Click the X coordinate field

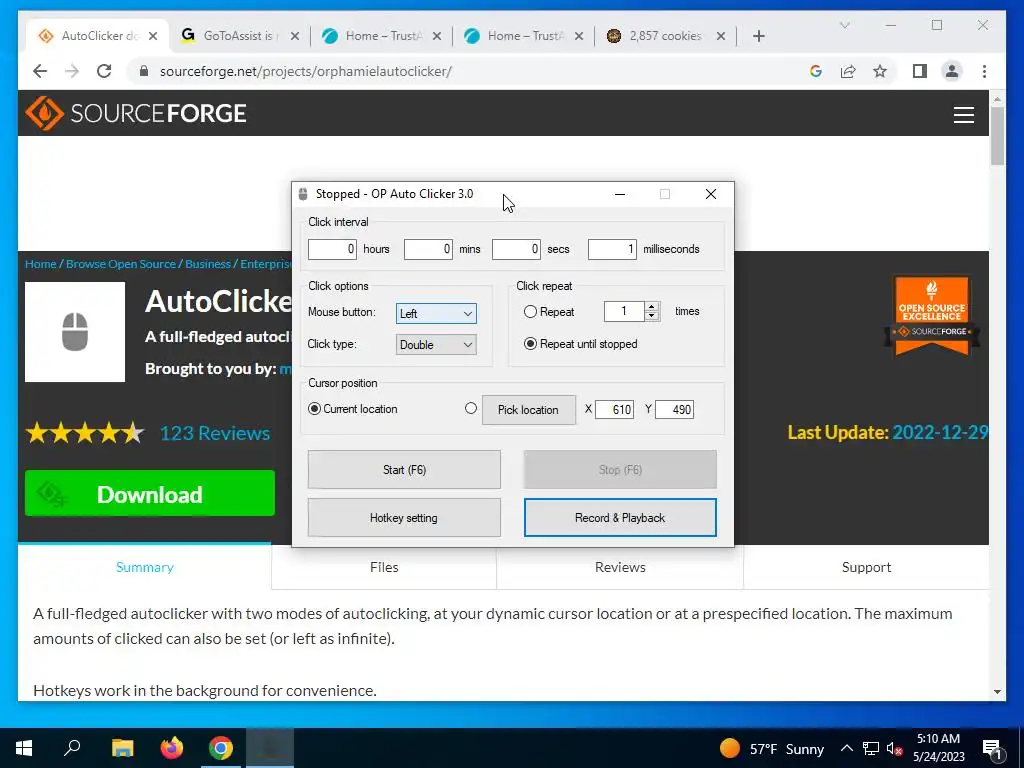tap(615, 409)
